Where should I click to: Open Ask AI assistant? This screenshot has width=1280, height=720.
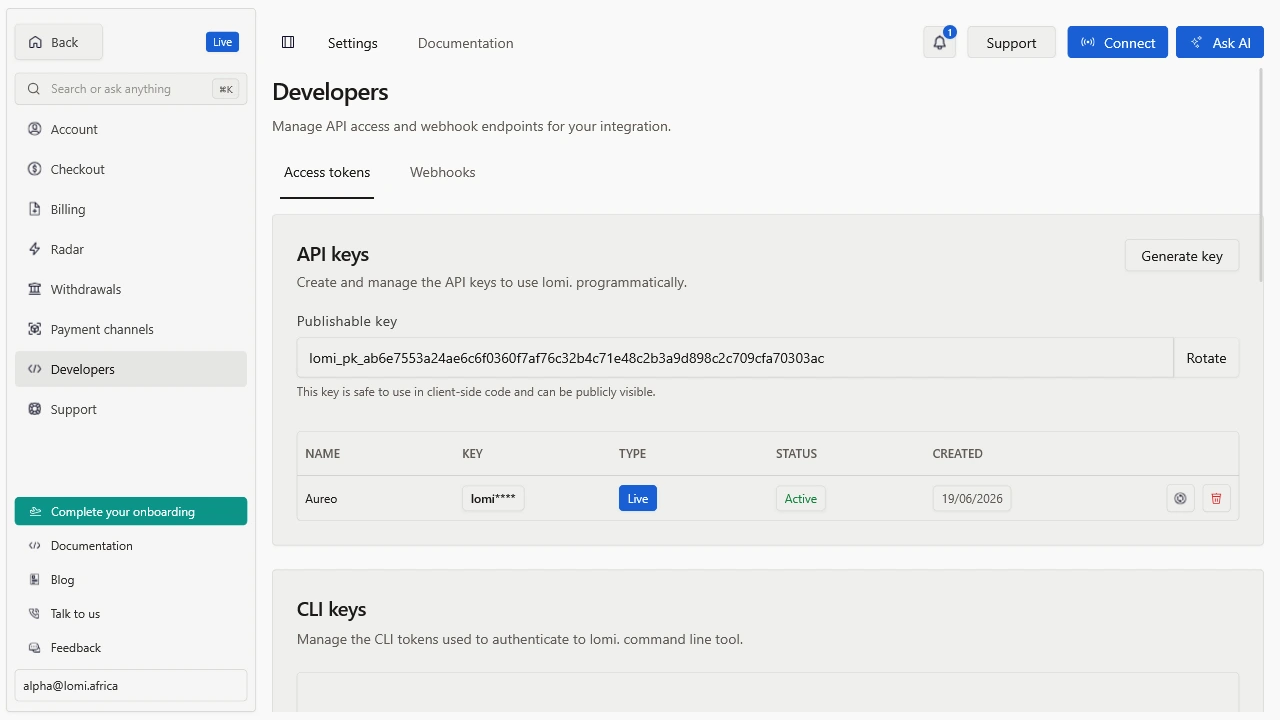click(1220, 42)
